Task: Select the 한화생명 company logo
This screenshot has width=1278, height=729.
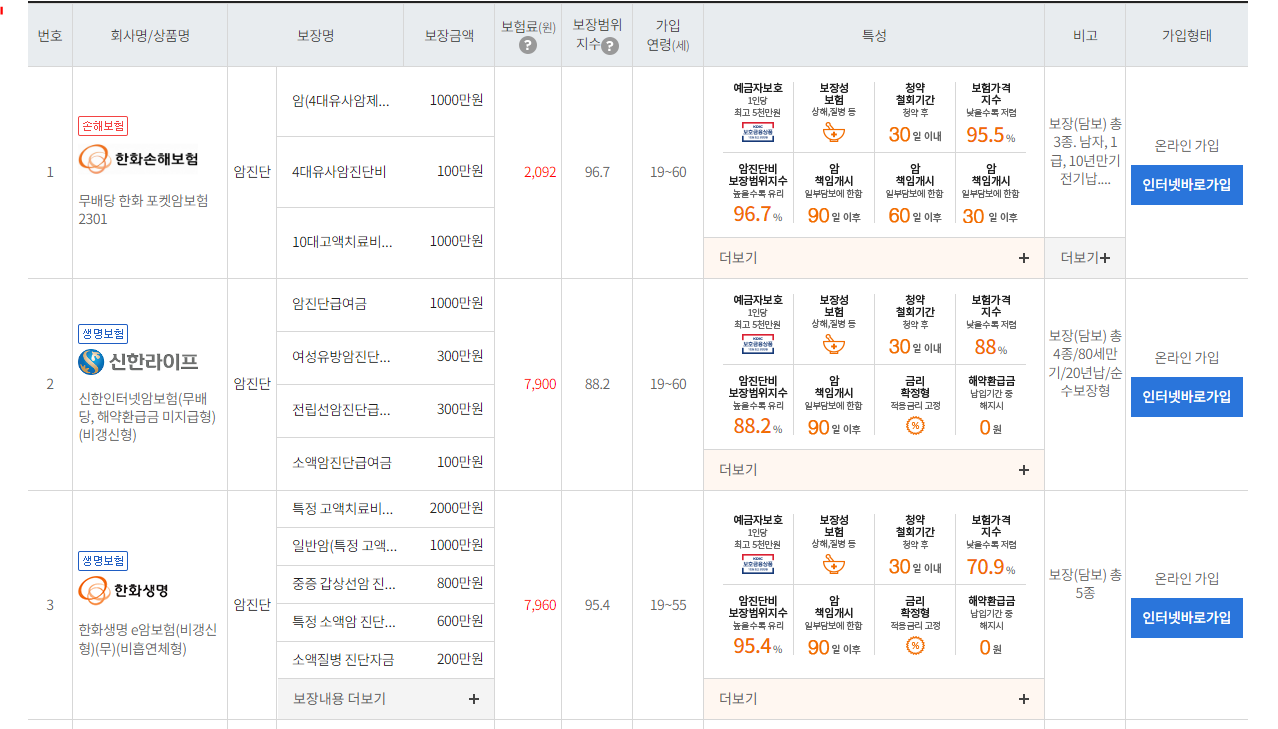Action: [x=123, y=590]
